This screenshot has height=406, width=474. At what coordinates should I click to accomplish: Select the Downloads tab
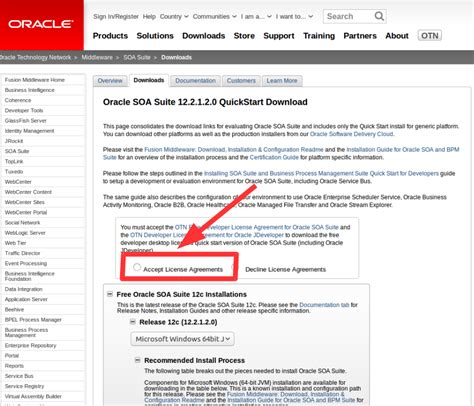pyautogui.click(x=149, y=80)
